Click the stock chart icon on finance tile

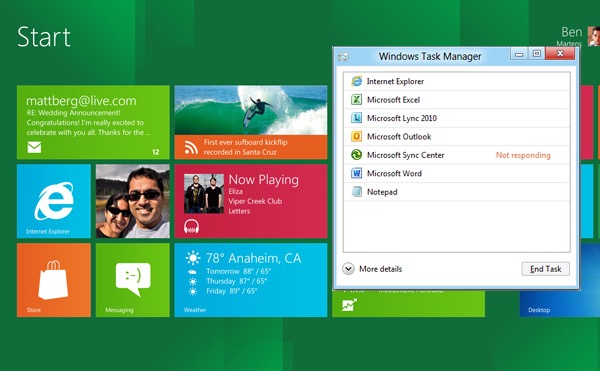tap(349, 305)
